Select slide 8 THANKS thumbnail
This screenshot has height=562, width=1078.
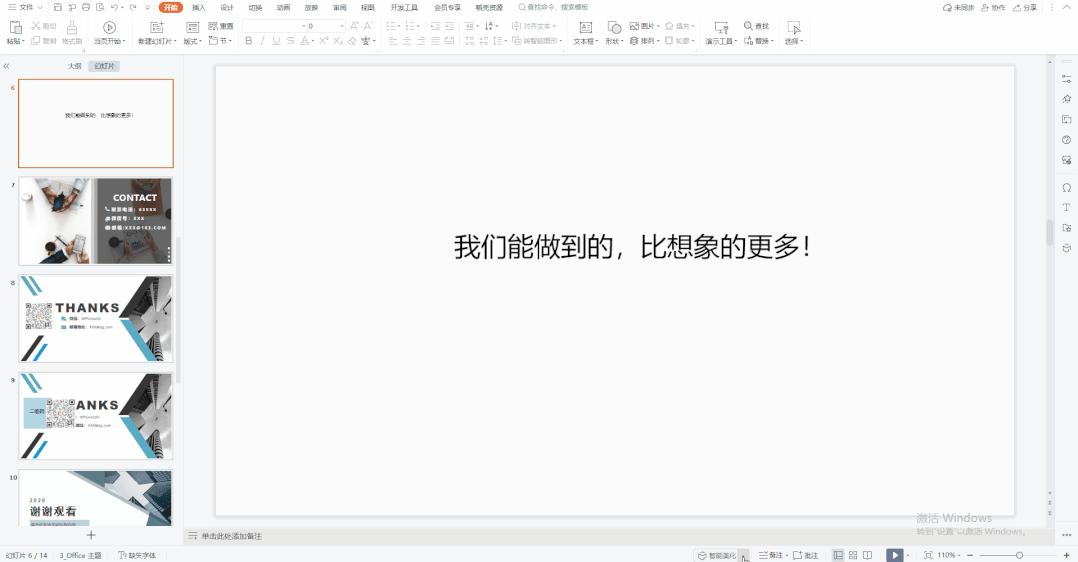click(96, 318)
